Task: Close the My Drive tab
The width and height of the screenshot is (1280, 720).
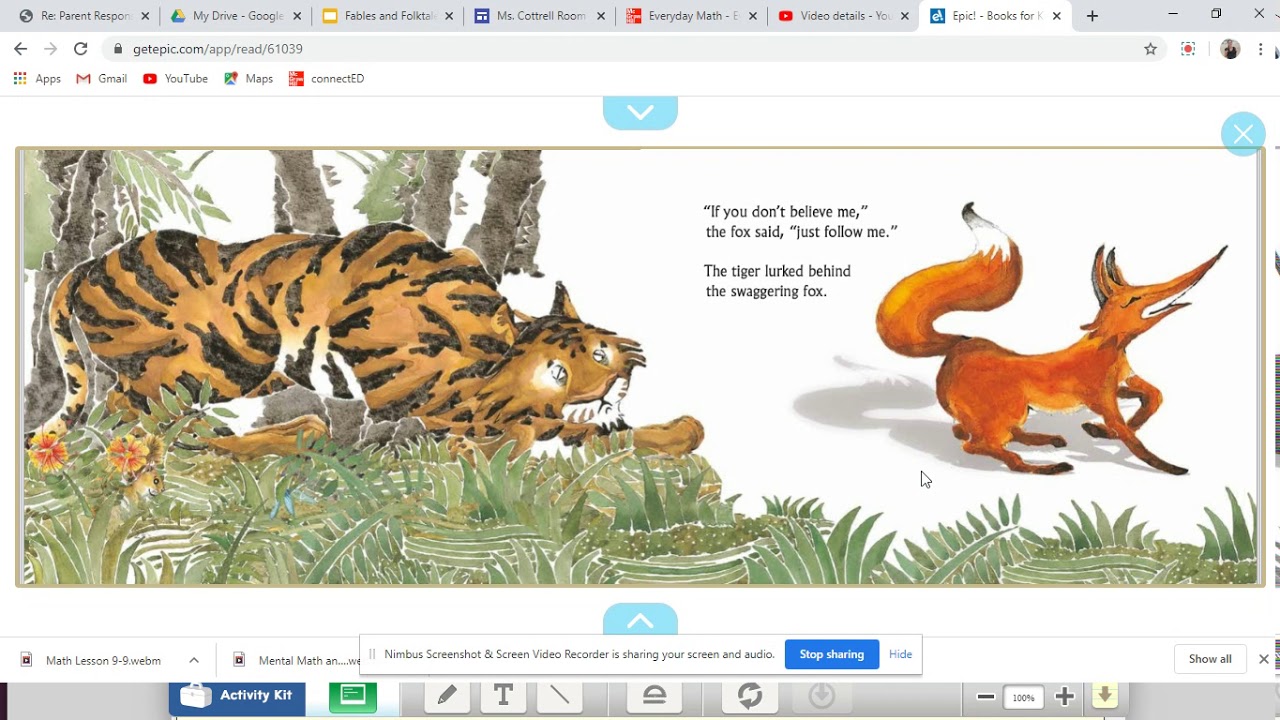Action: (x=297, y=16)
